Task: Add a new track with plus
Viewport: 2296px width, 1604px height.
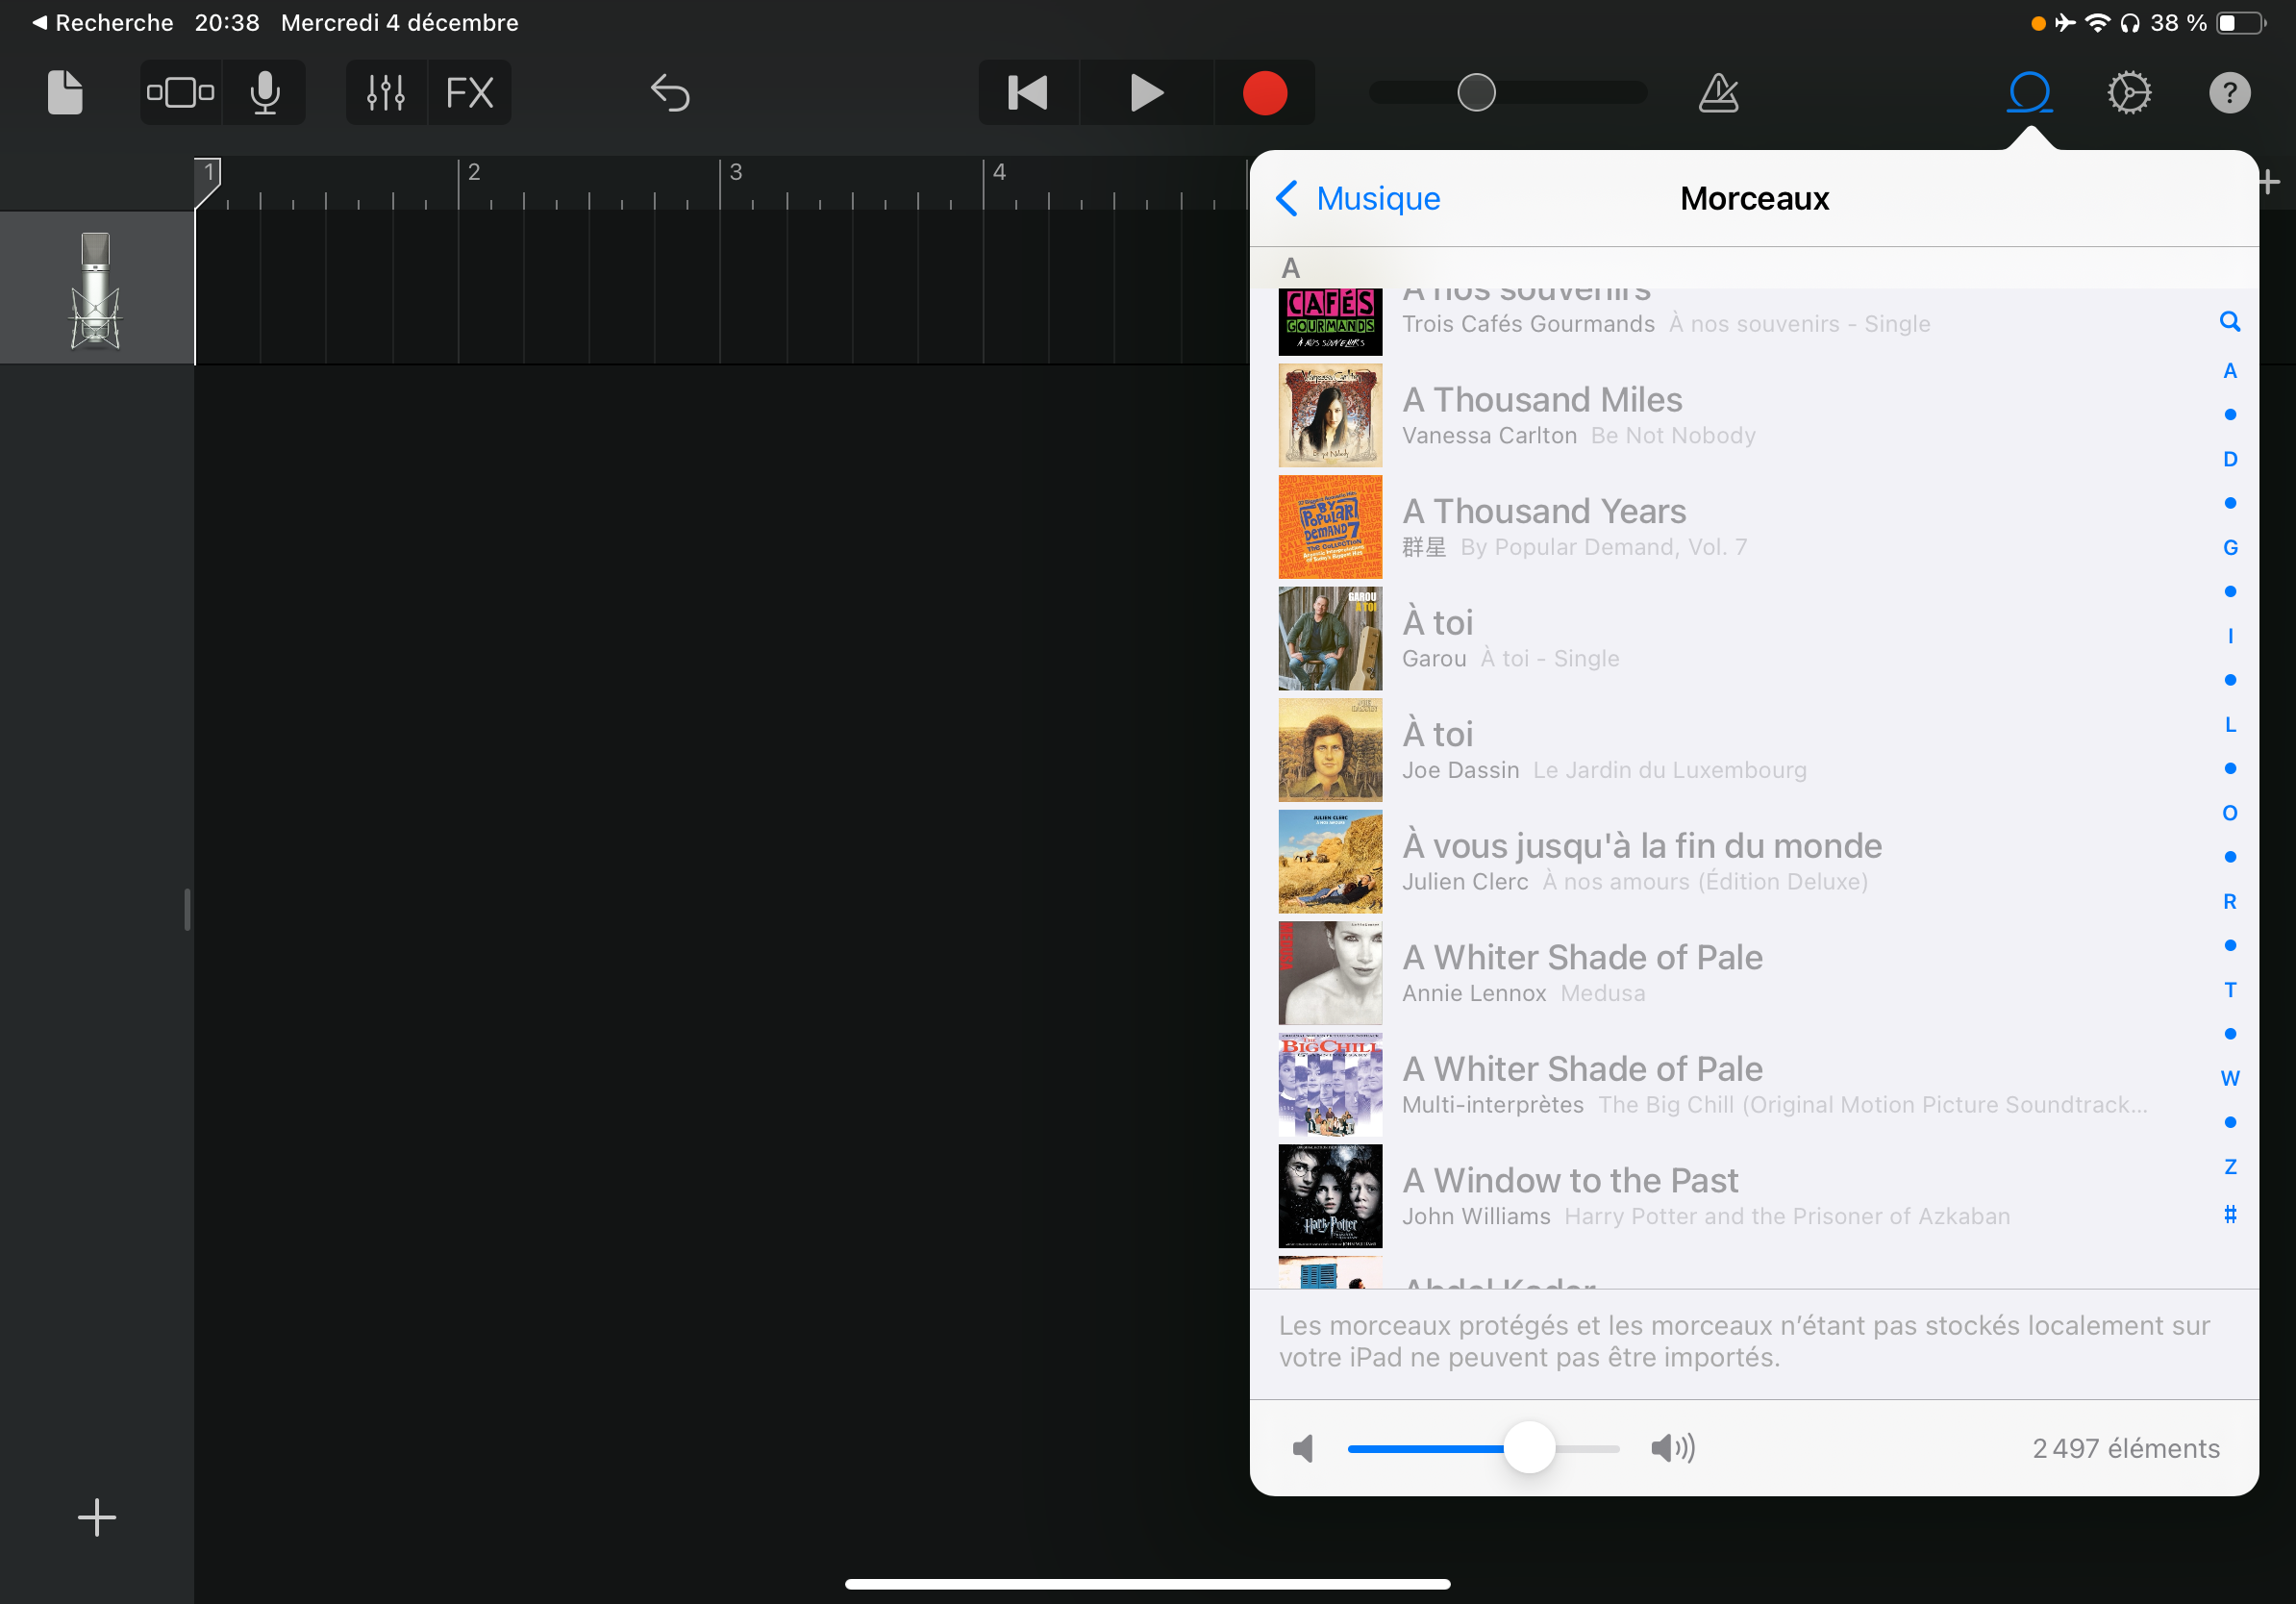Action: [97, 1517]
